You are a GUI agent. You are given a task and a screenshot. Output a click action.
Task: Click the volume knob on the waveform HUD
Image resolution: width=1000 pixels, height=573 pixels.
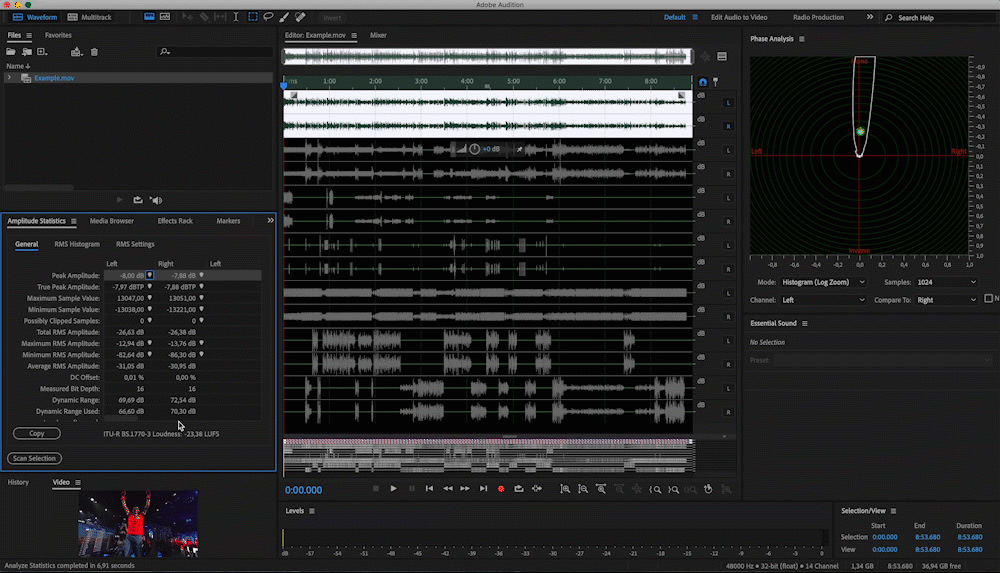point(474,149)
